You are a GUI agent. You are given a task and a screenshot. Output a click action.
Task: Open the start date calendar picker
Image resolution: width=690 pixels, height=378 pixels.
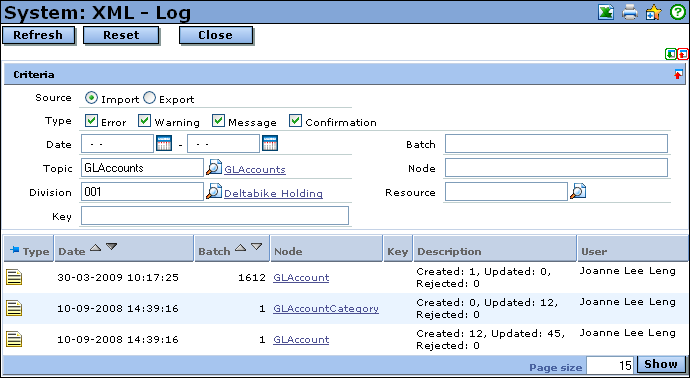click(164, 143)
